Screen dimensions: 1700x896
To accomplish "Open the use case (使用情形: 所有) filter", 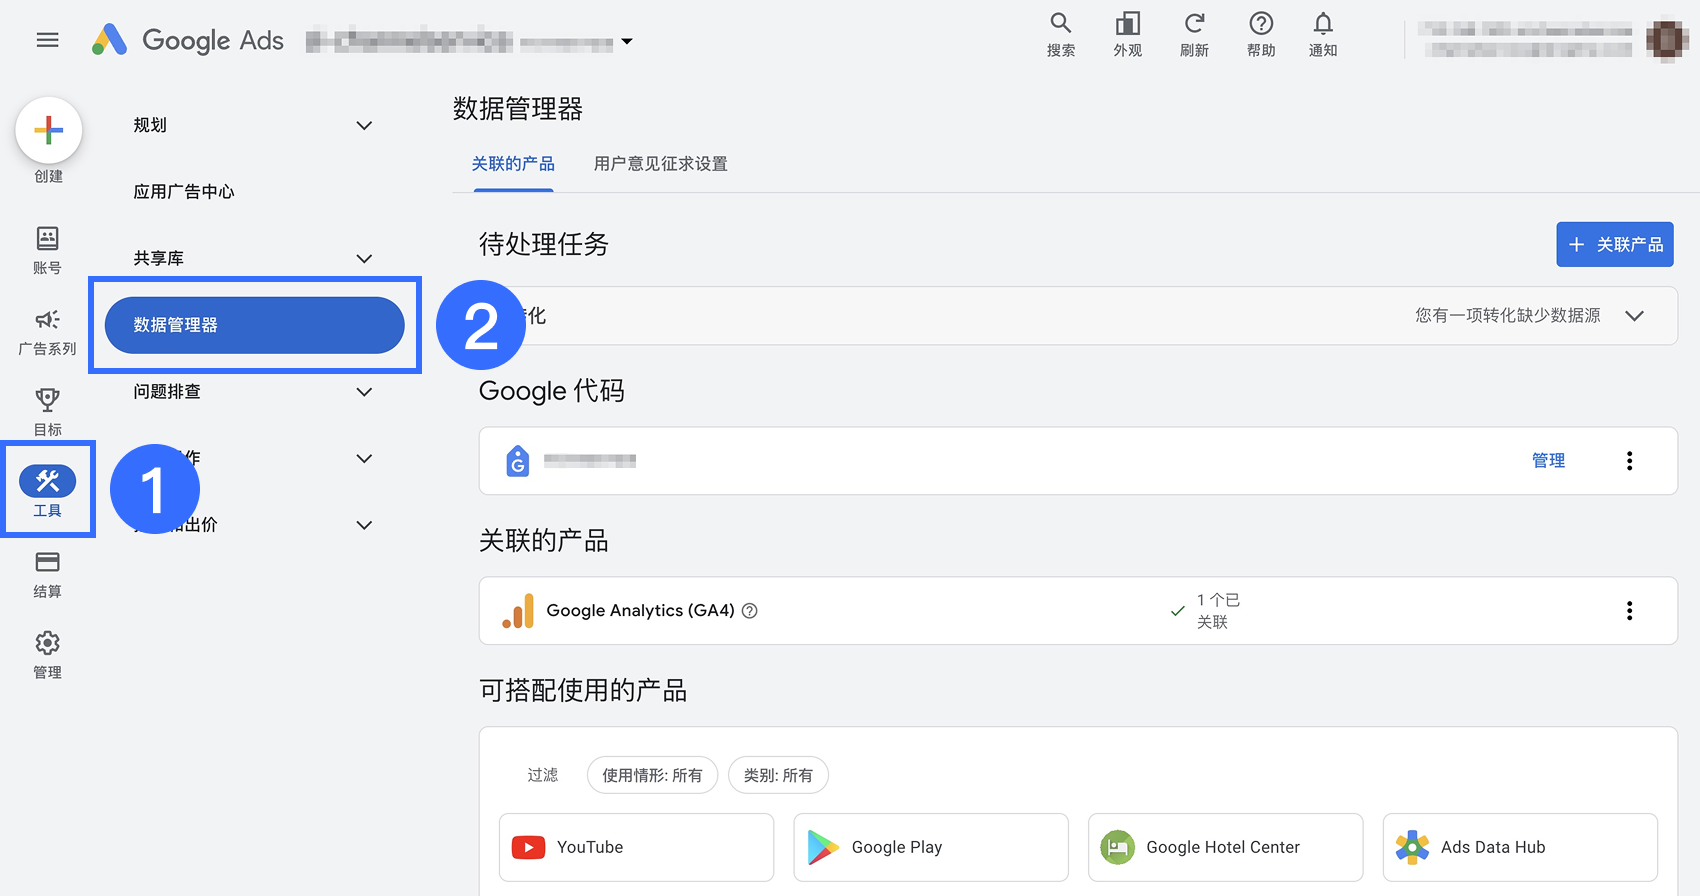I will point(652,775).
